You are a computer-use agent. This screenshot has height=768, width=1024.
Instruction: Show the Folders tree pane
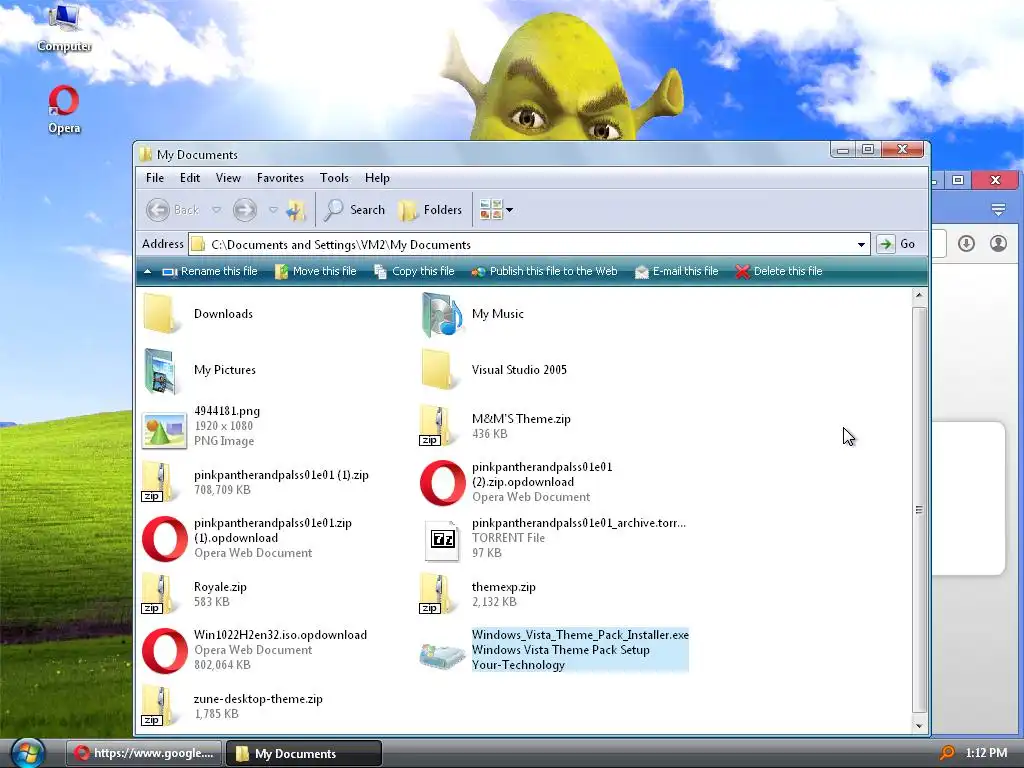[430, 210]
